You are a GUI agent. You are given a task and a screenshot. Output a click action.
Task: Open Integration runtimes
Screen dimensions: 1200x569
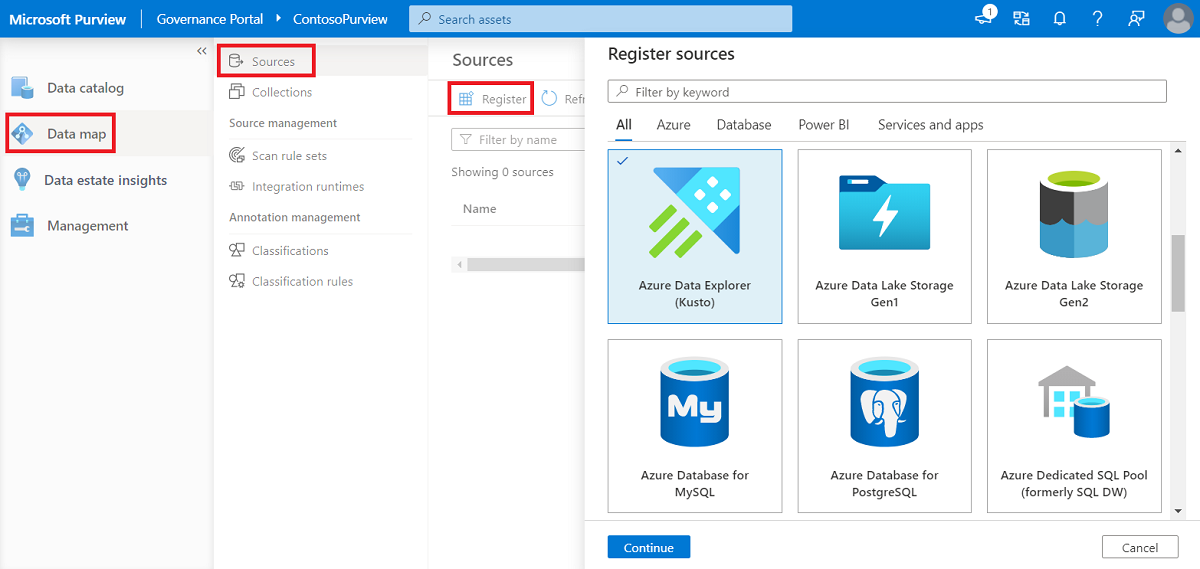coord(308,187)
